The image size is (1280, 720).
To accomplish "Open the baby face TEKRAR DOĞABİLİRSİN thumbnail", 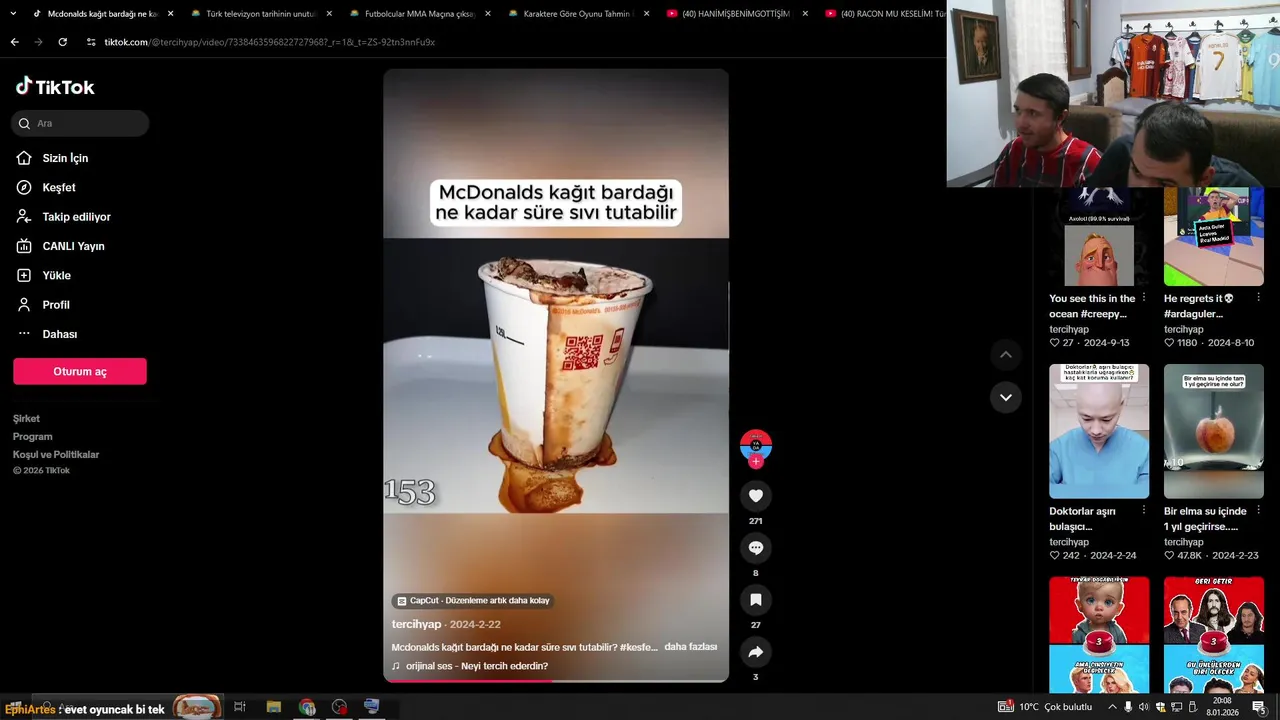I will (x=1099, y=634).
